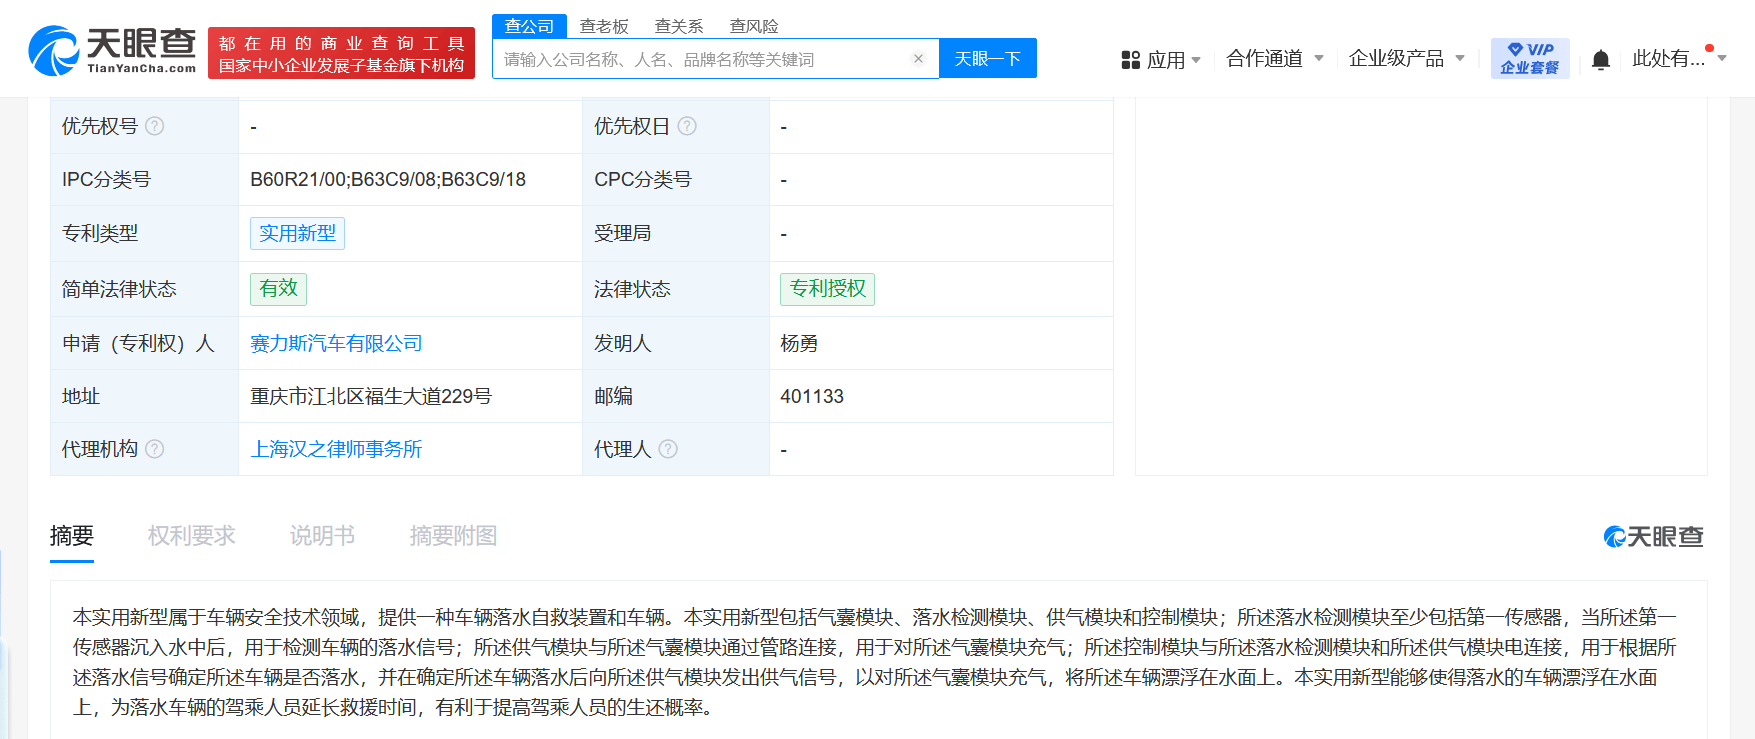
Task: Show help for 代理人
Action: pyautogui.click(x=668, y=449)
